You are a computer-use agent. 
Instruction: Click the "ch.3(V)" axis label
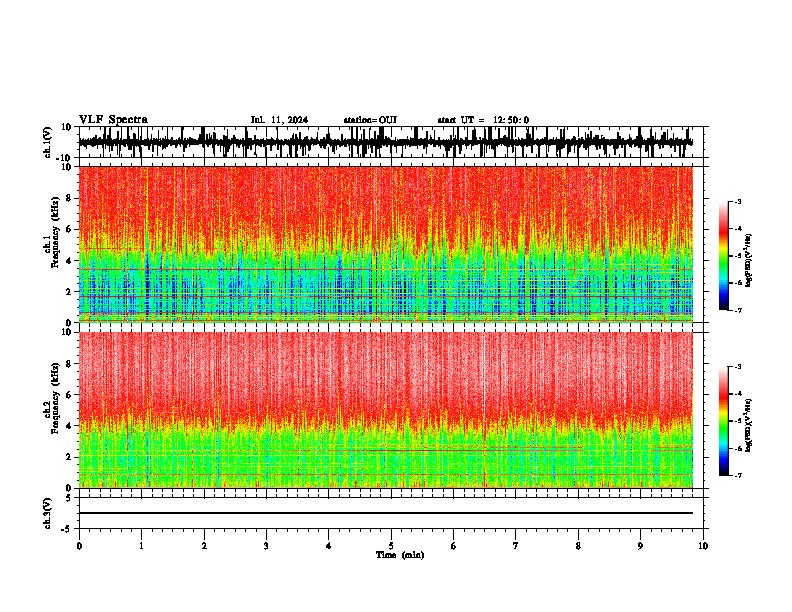[x=48, y=513]
